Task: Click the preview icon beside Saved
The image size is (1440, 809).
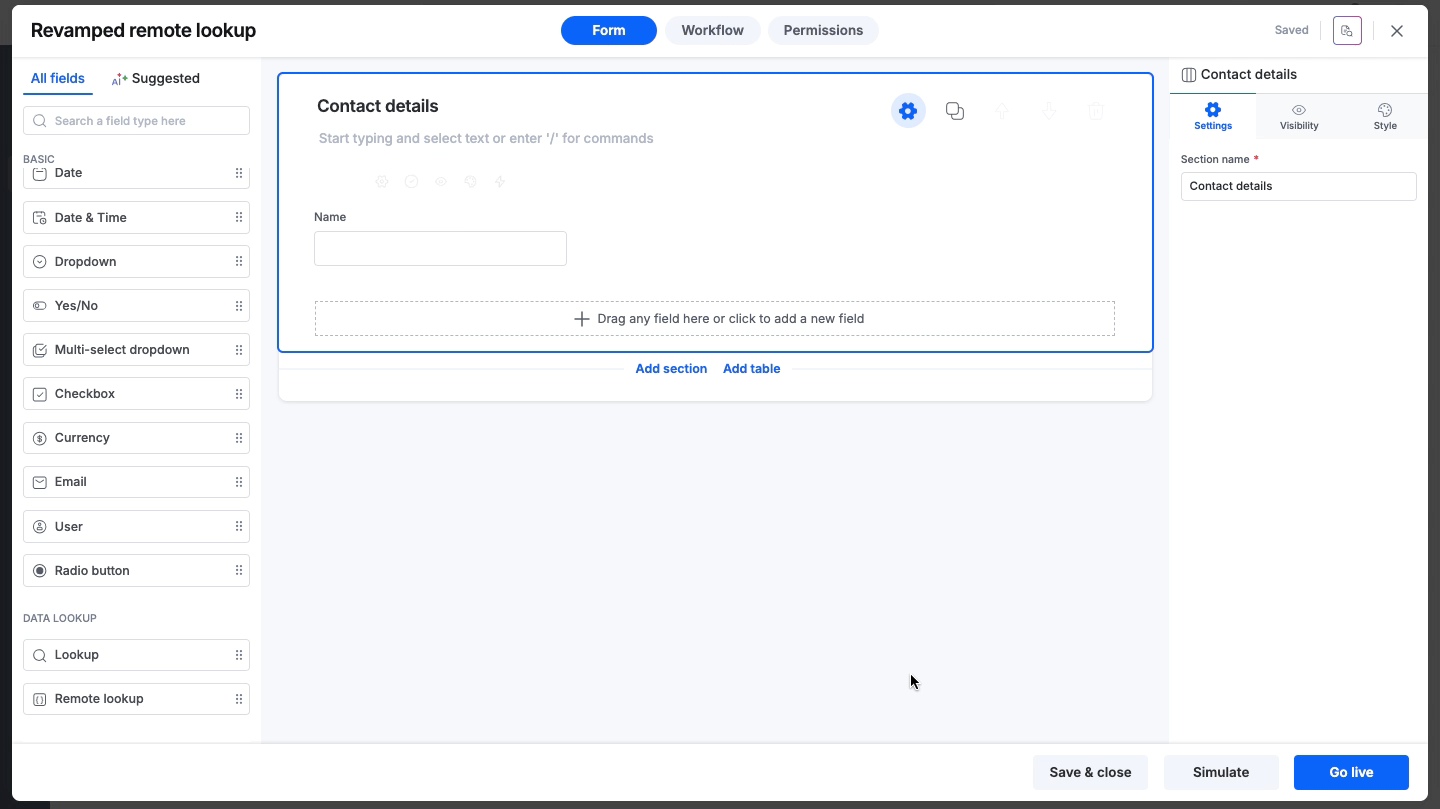Action: 1347,30
